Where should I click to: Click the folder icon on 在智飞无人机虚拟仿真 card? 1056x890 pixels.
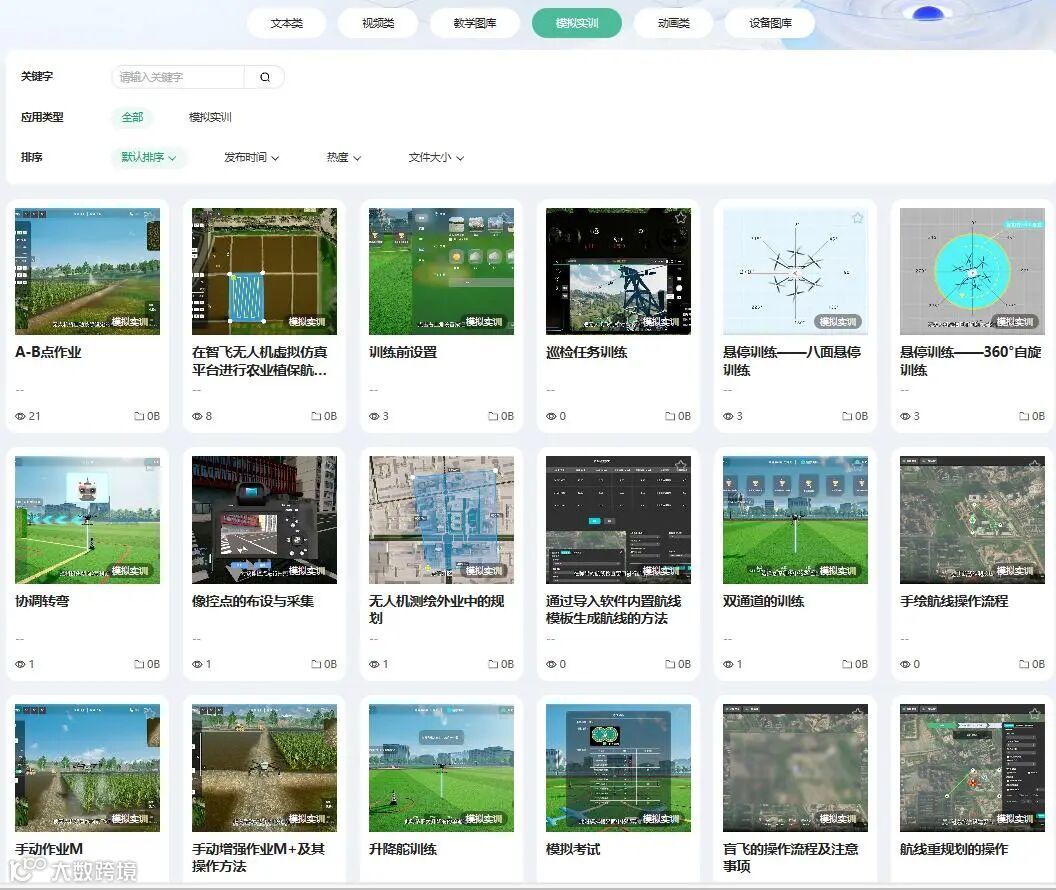(x=316, y=416)
